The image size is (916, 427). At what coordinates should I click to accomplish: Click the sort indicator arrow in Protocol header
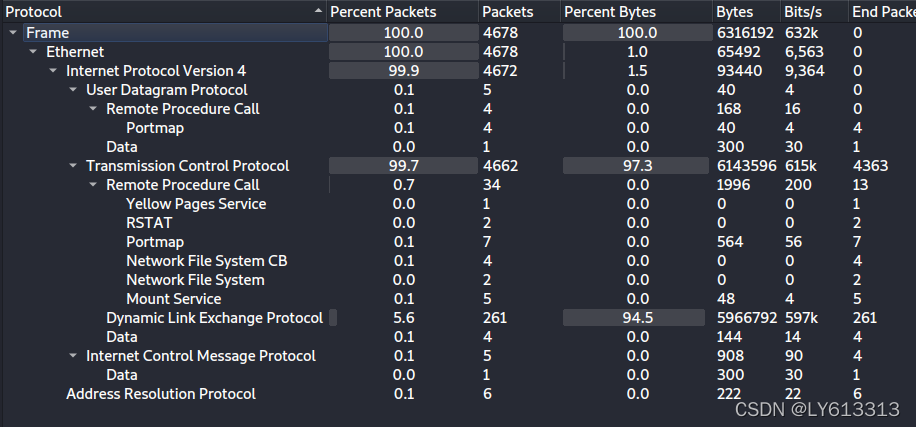[x=318, y=11]
